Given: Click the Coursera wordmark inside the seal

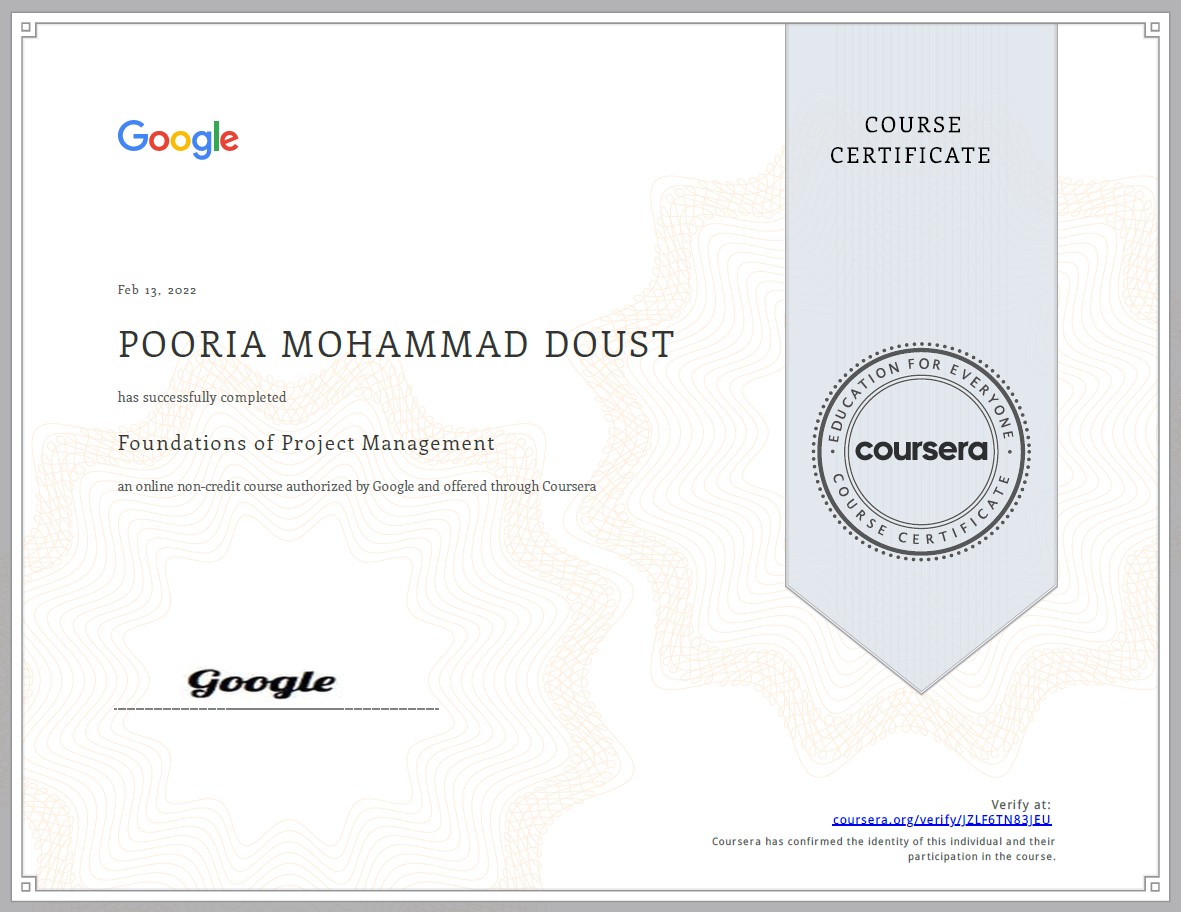Looking at the screenshot, I should pyautogui.click(x=920, y=450).
